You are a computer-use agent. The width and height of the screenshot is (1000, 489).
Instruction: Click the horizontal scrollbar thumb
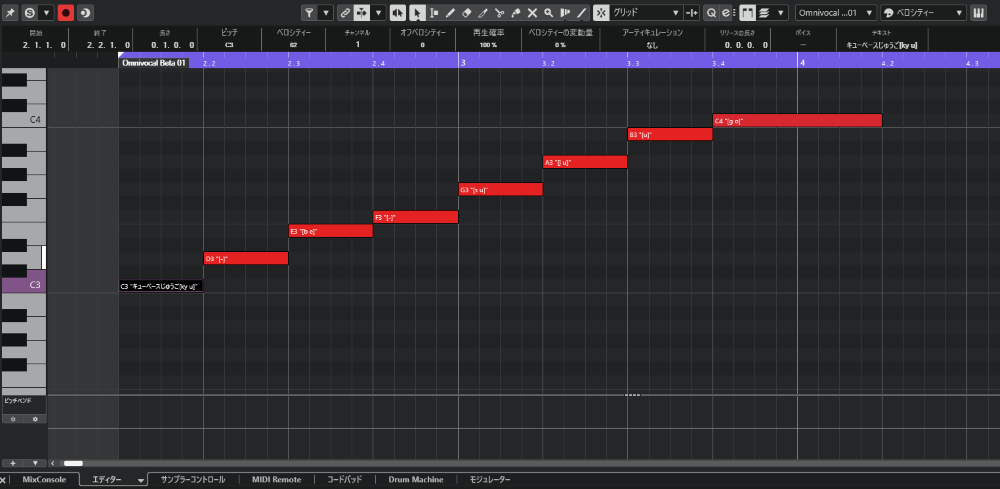pyautogui.click(x=73, y=464)
